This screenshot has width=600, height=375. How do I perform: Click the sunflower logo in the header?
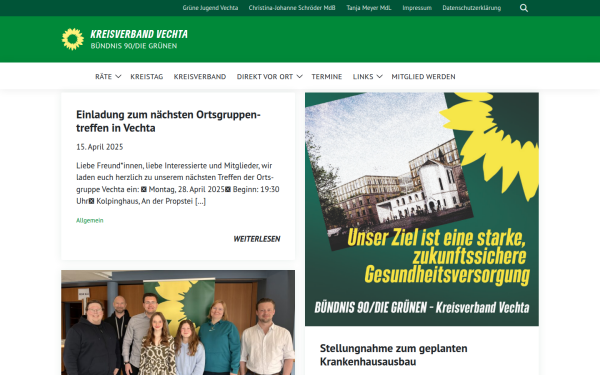pos(73,39)
